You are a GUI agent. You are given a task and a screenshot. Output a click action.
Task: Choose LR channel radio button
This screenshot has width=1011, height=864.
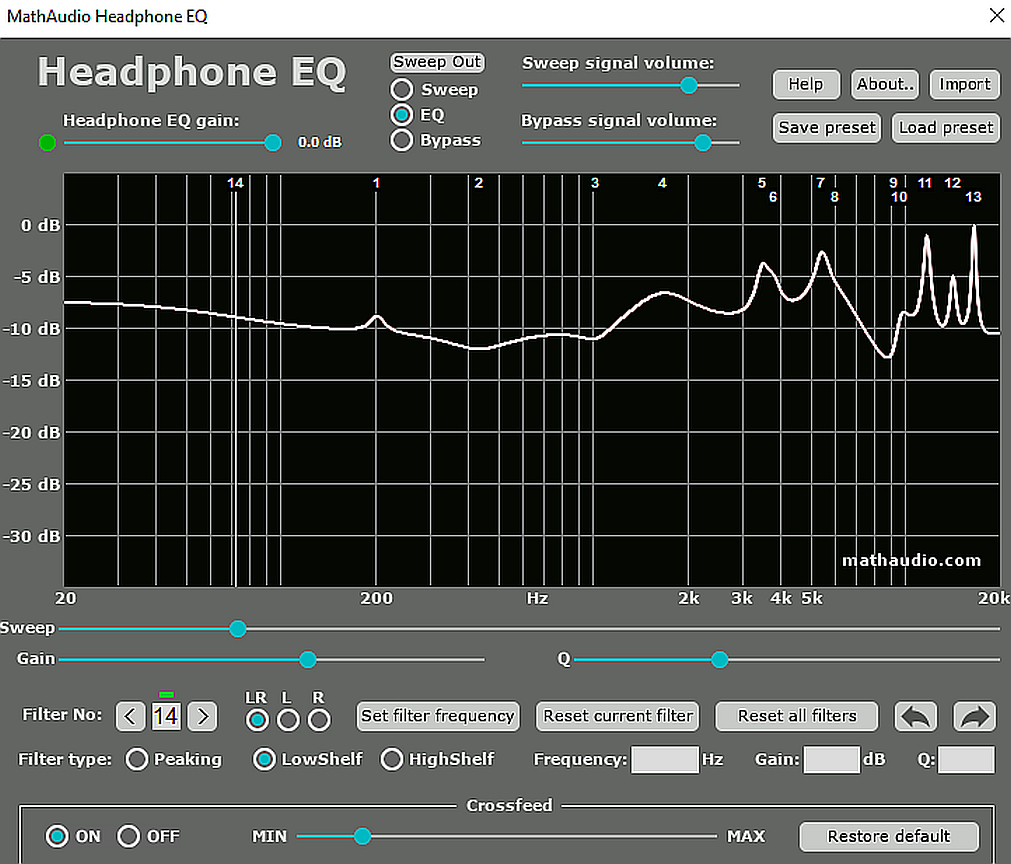pyautogui.click(x=257, y=720)
